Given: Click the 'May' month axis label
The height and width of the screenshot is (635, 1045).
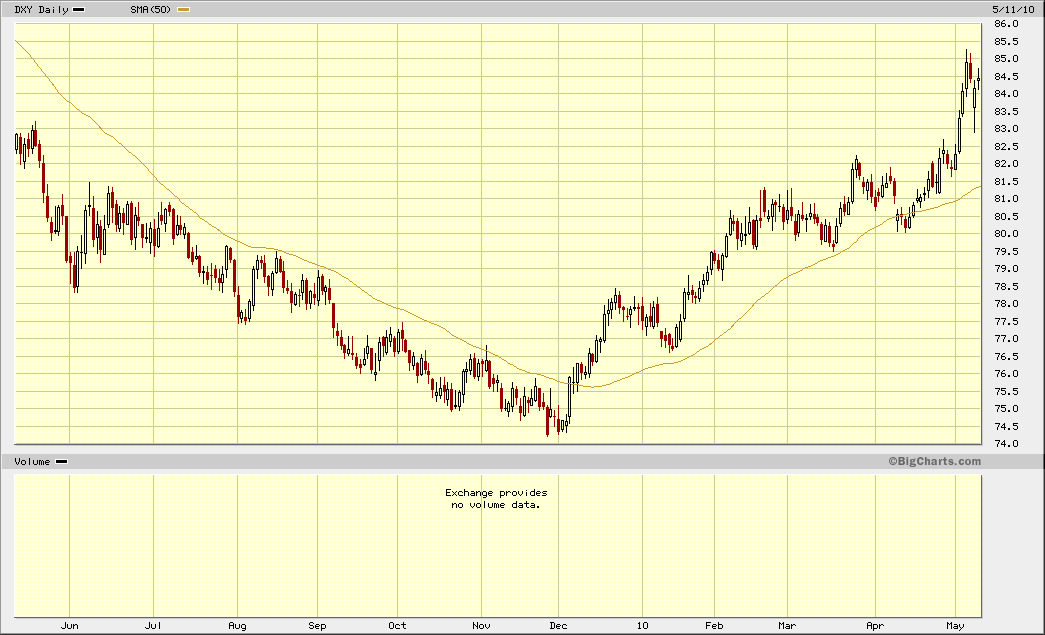Looking at the screenshot, I should tap(955, 625).
